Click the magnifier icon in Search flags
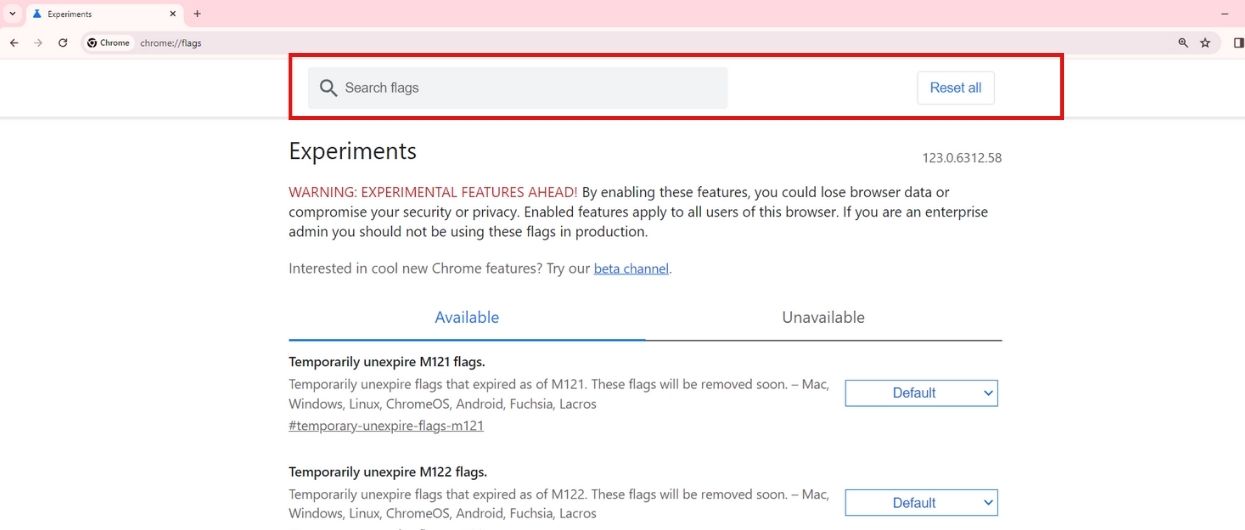1245x530 pixels. pyautogui.click(x=328, y=88)
